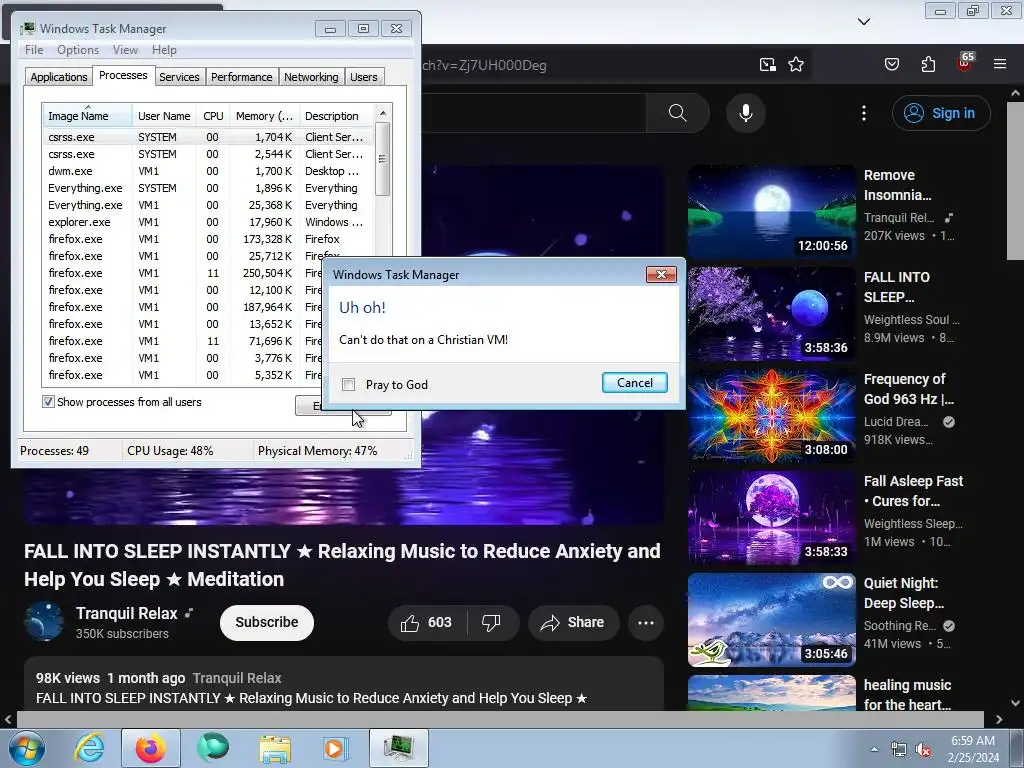Open the Networking tab
1024x768 pixels.
[311, 77]
